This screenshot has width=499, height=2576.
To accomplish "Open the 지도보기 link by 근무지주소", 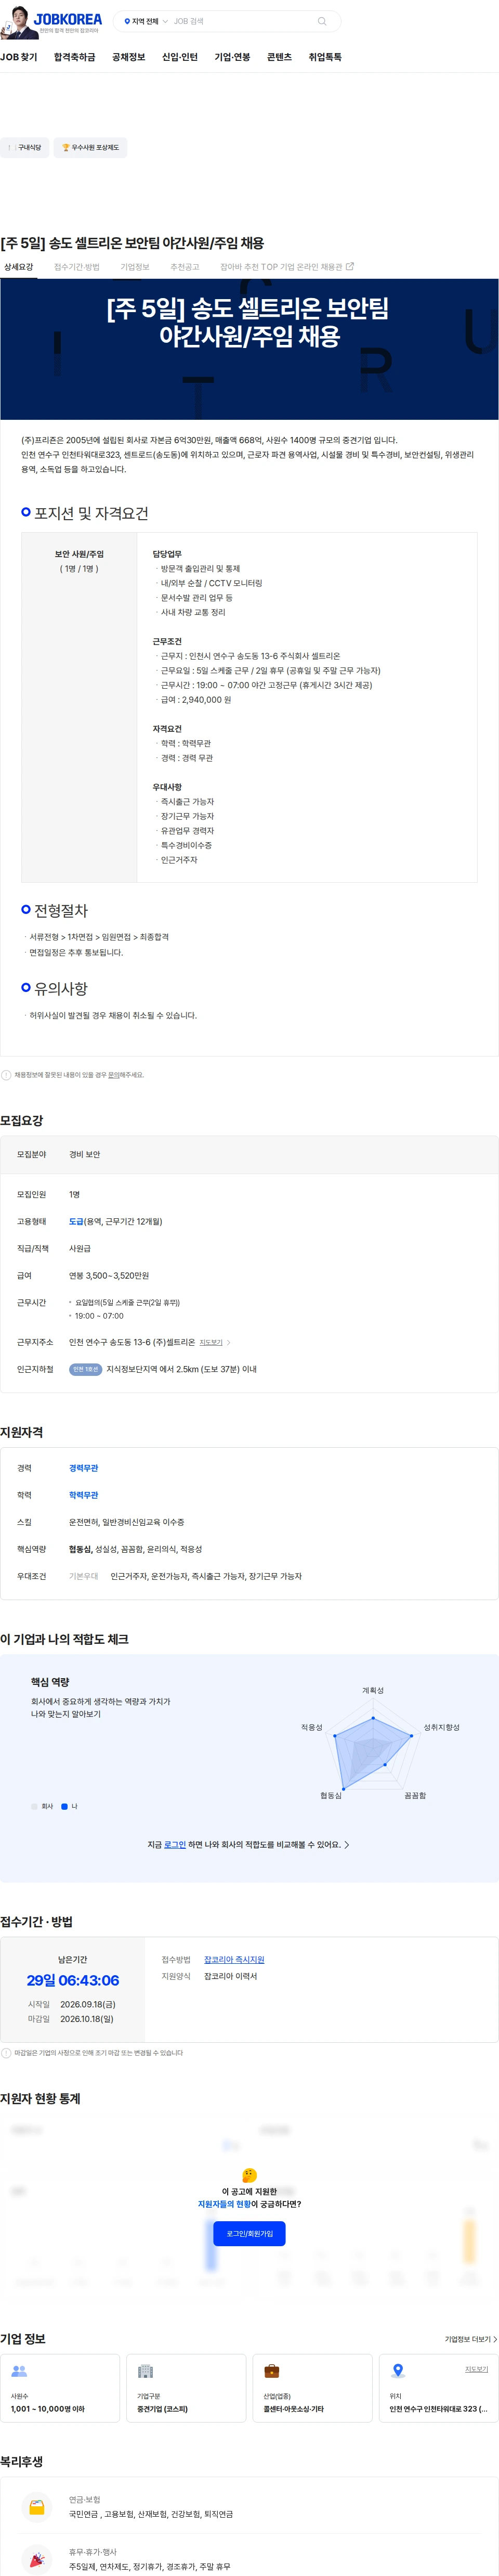I will [211, 1342].
